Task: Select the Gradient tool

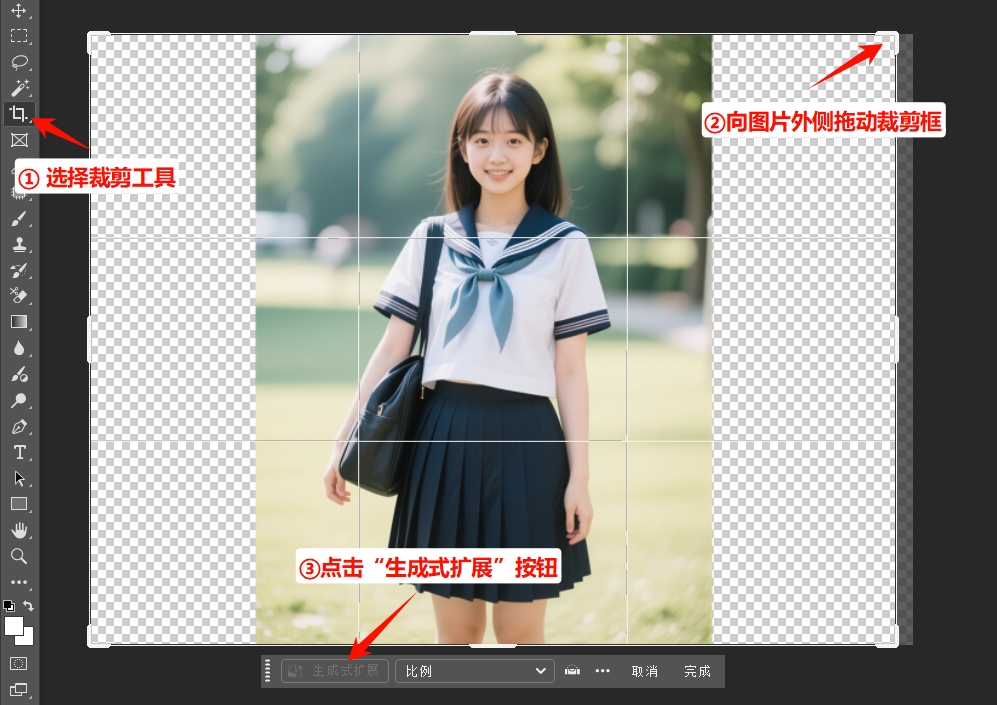Action: pyautogui.click(x=19, y=322)
